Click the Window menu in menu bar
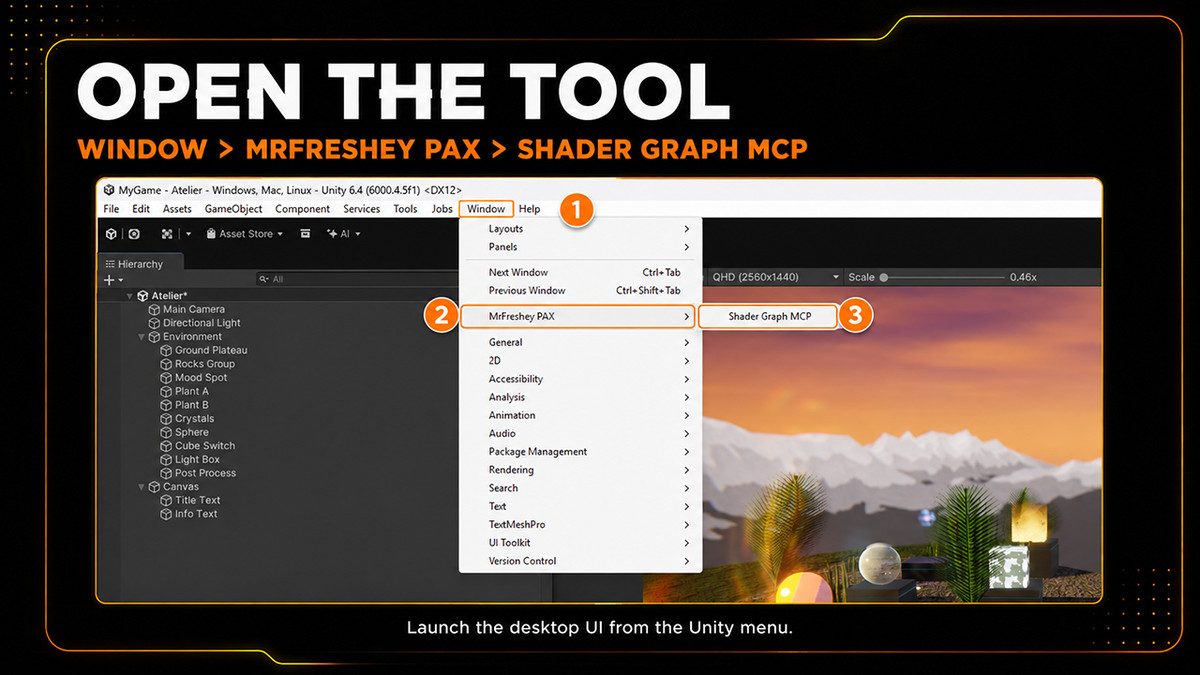This screenshot has width=1200, height=675. coord(486,209)
